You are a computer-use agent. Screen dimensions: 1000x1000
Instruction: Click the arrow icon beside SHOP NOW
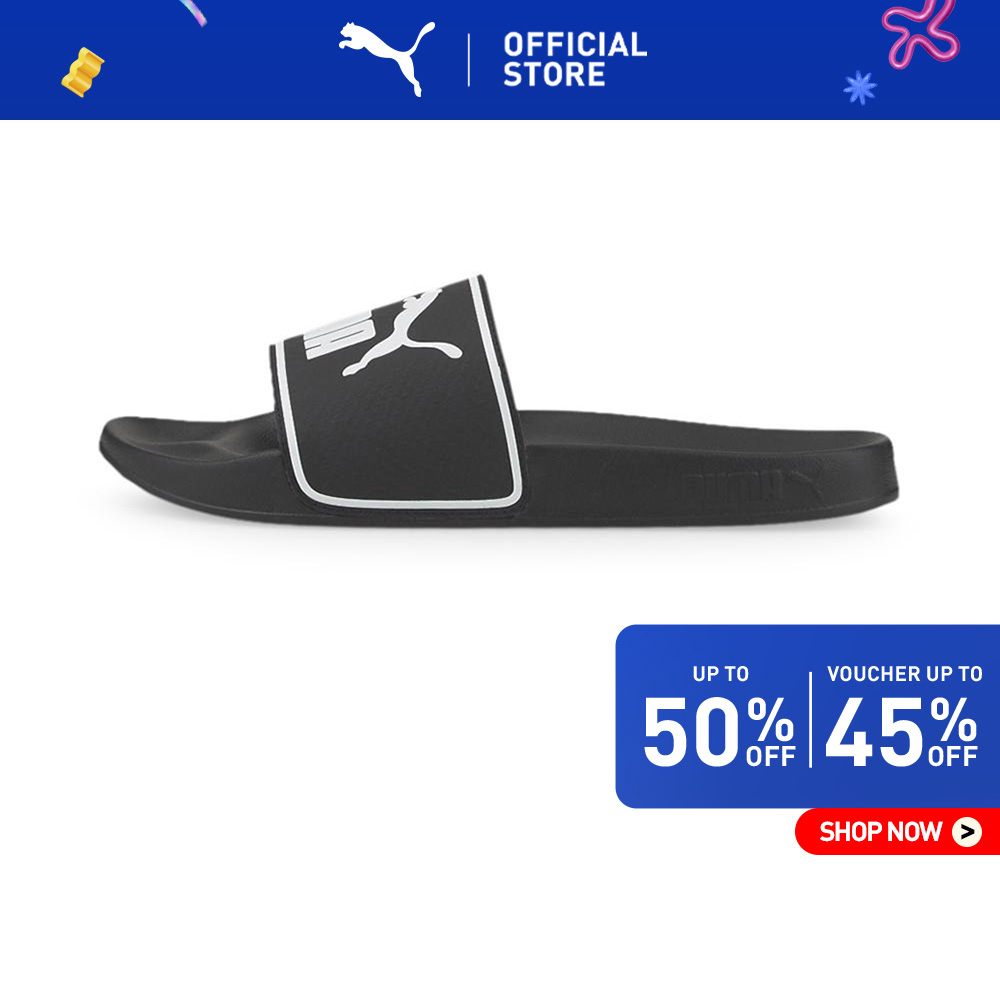click(967, 832)
